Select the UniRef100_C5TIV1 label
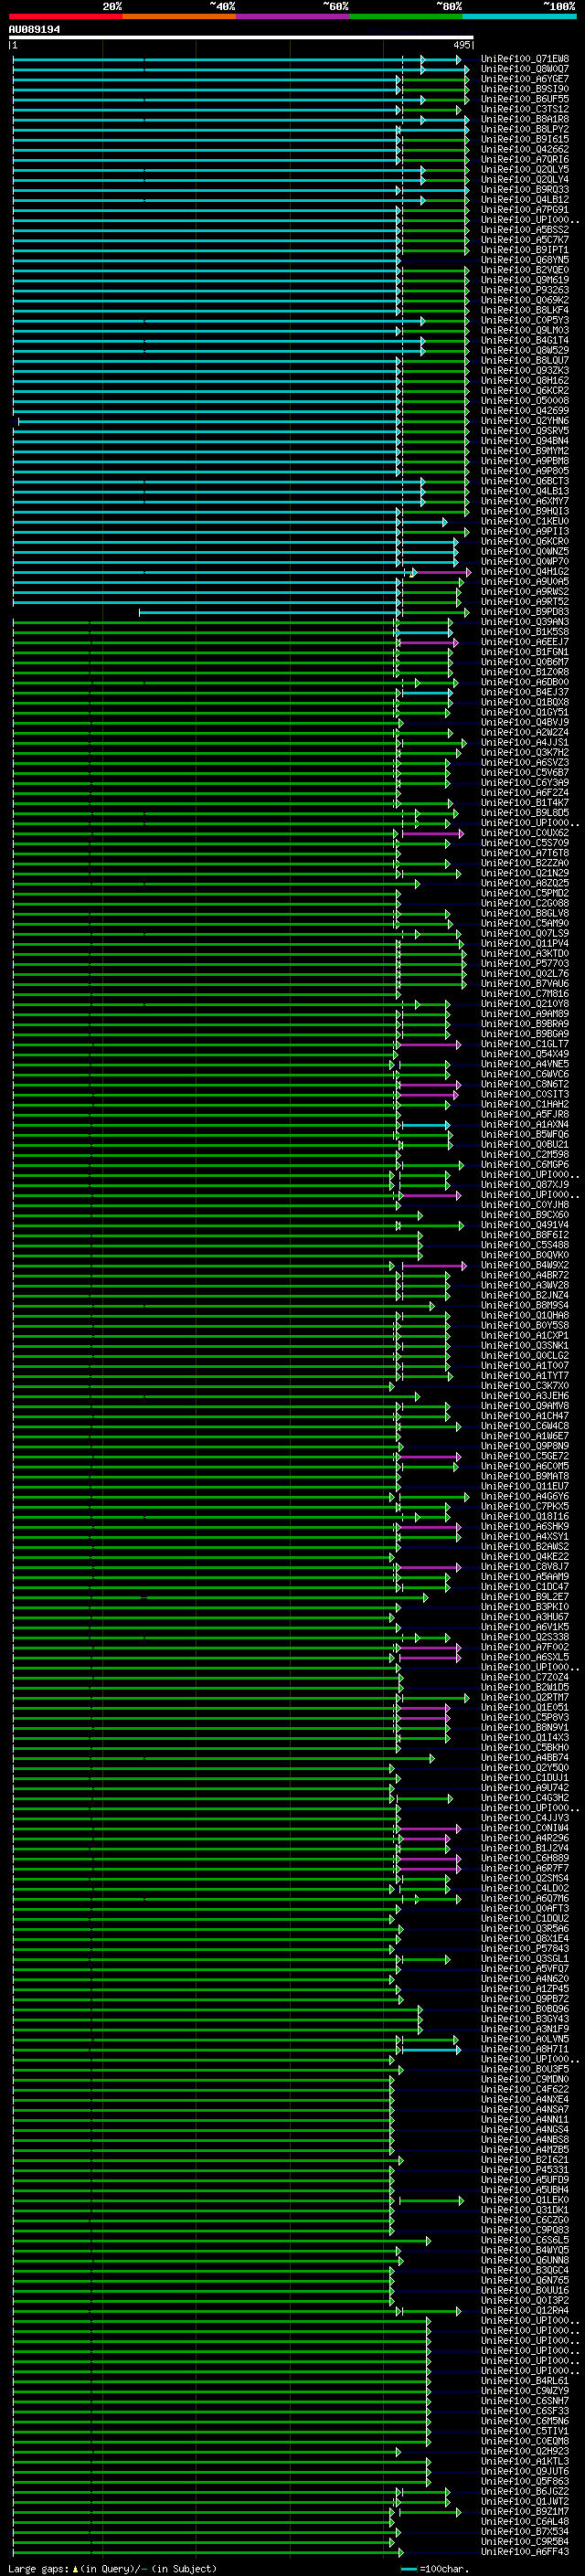 click(524, 2431)
